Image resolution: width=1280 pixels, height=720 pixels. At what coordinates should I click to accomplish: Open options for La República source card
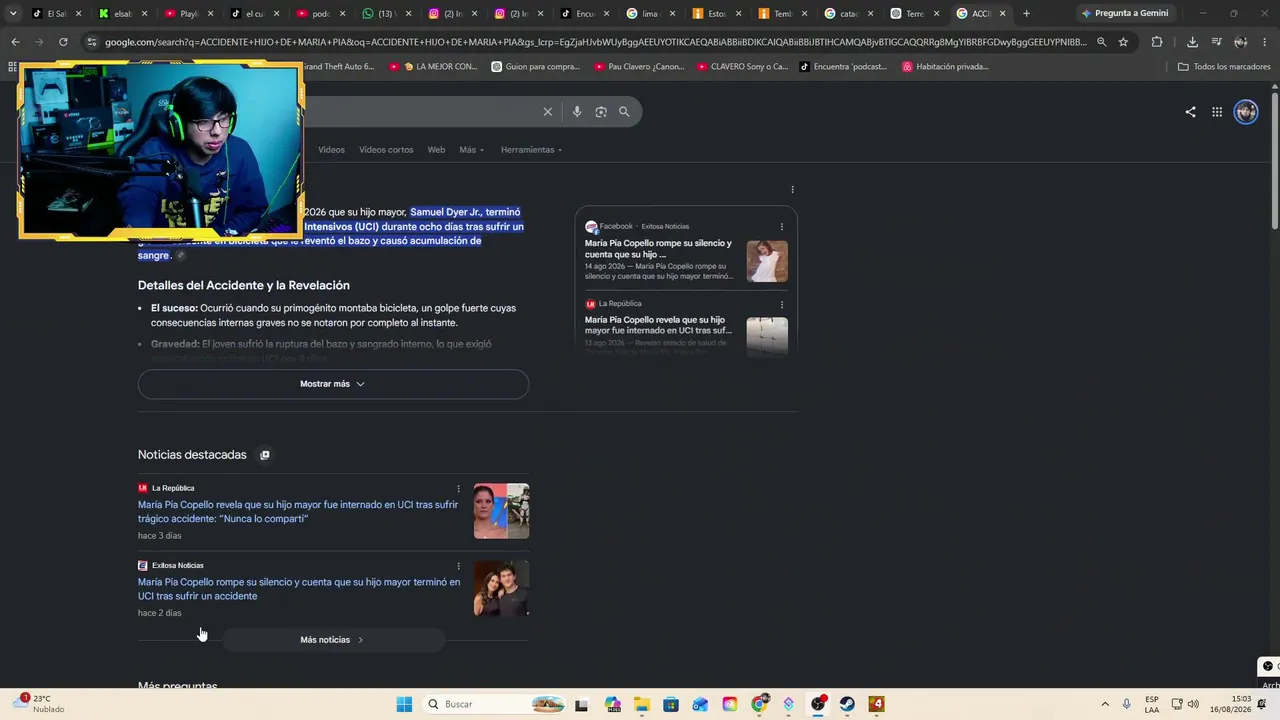pos(782,304)
